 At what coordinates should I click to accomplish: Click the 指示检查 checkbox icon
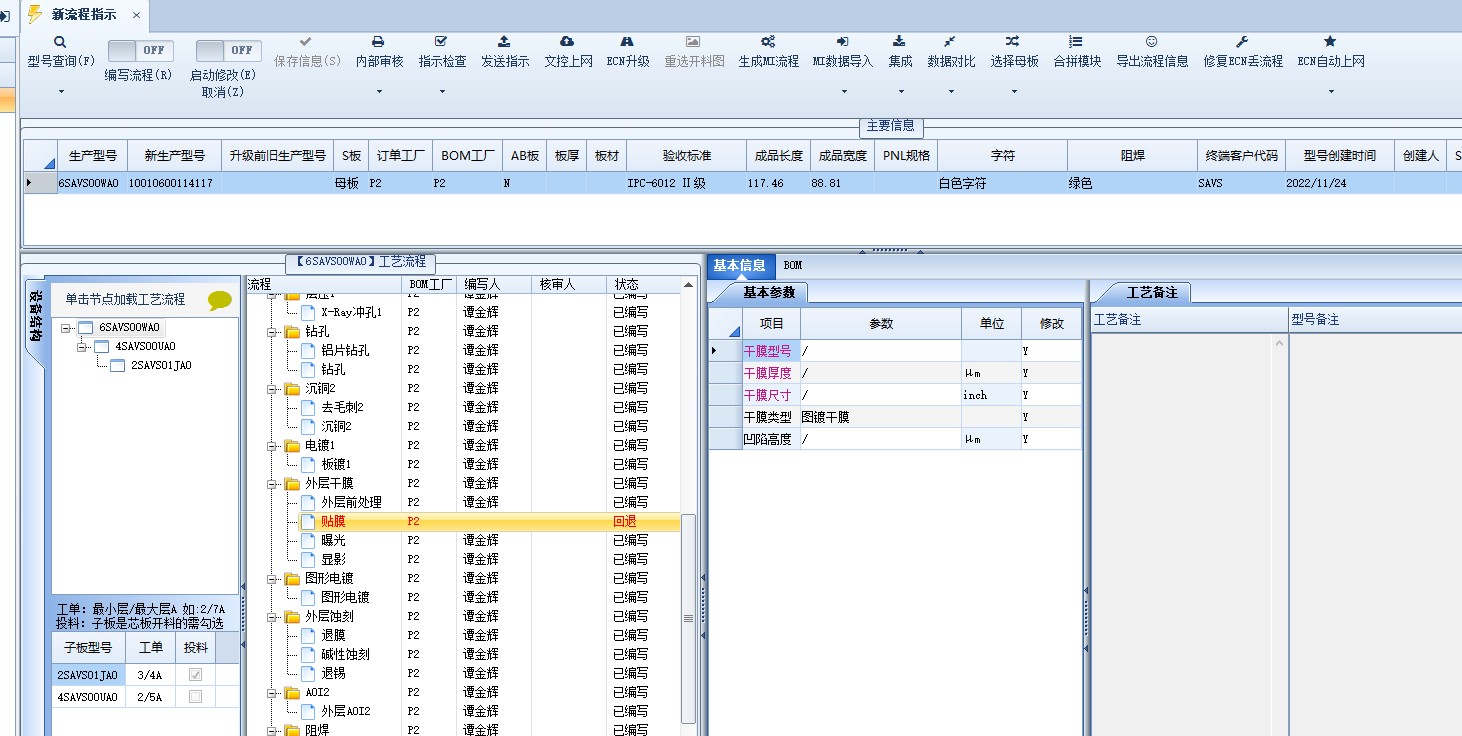(x=442, y=42)
